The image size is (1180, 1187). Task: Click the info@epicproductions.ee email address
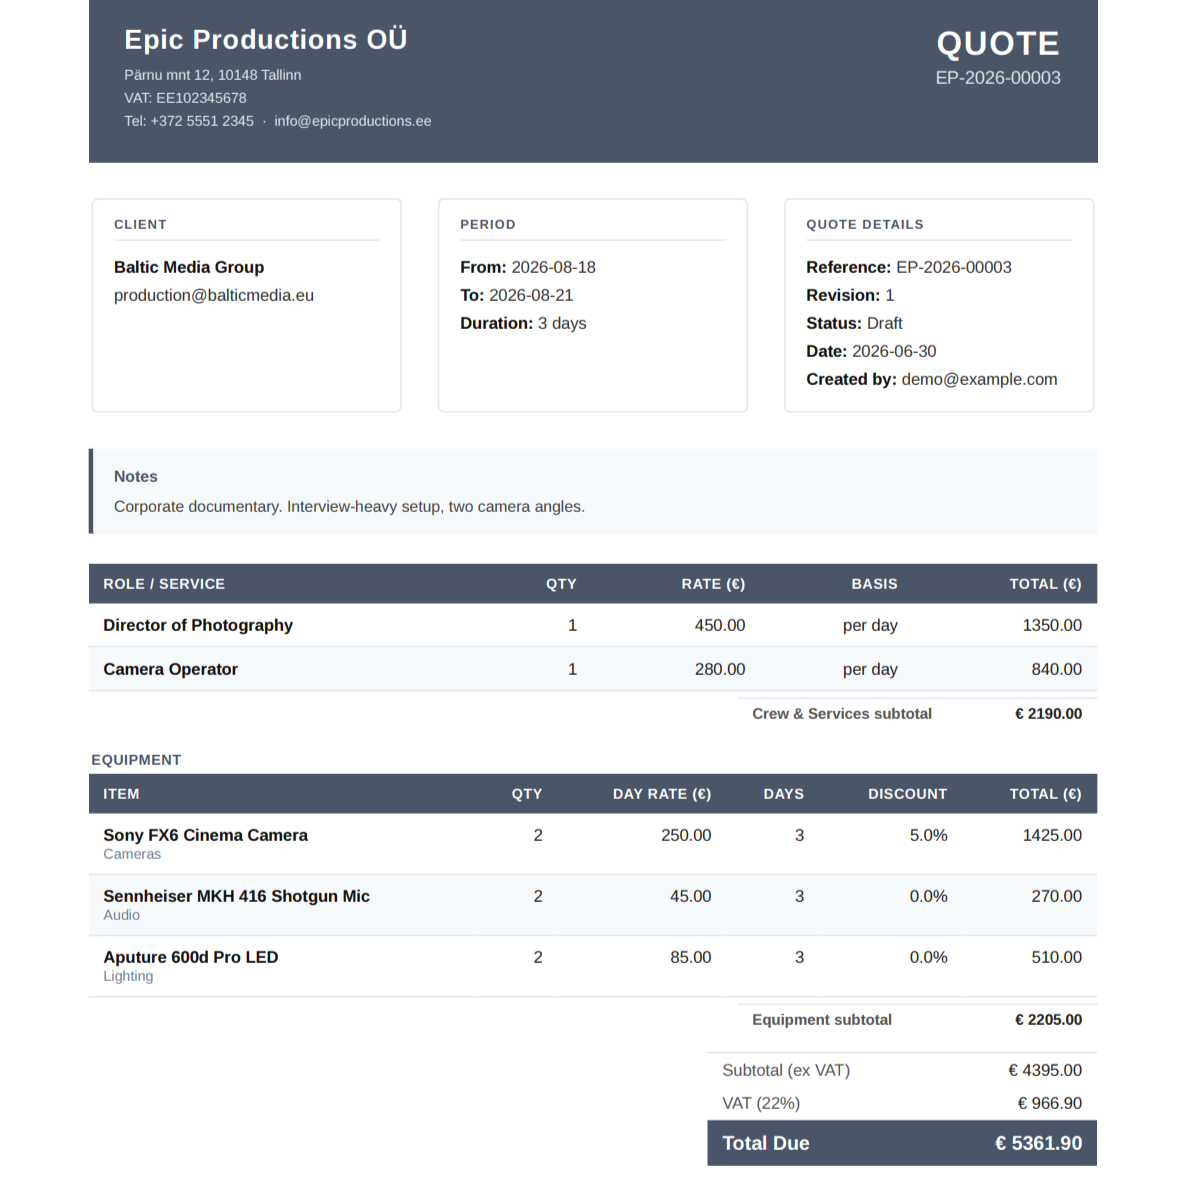pos(353,121)
